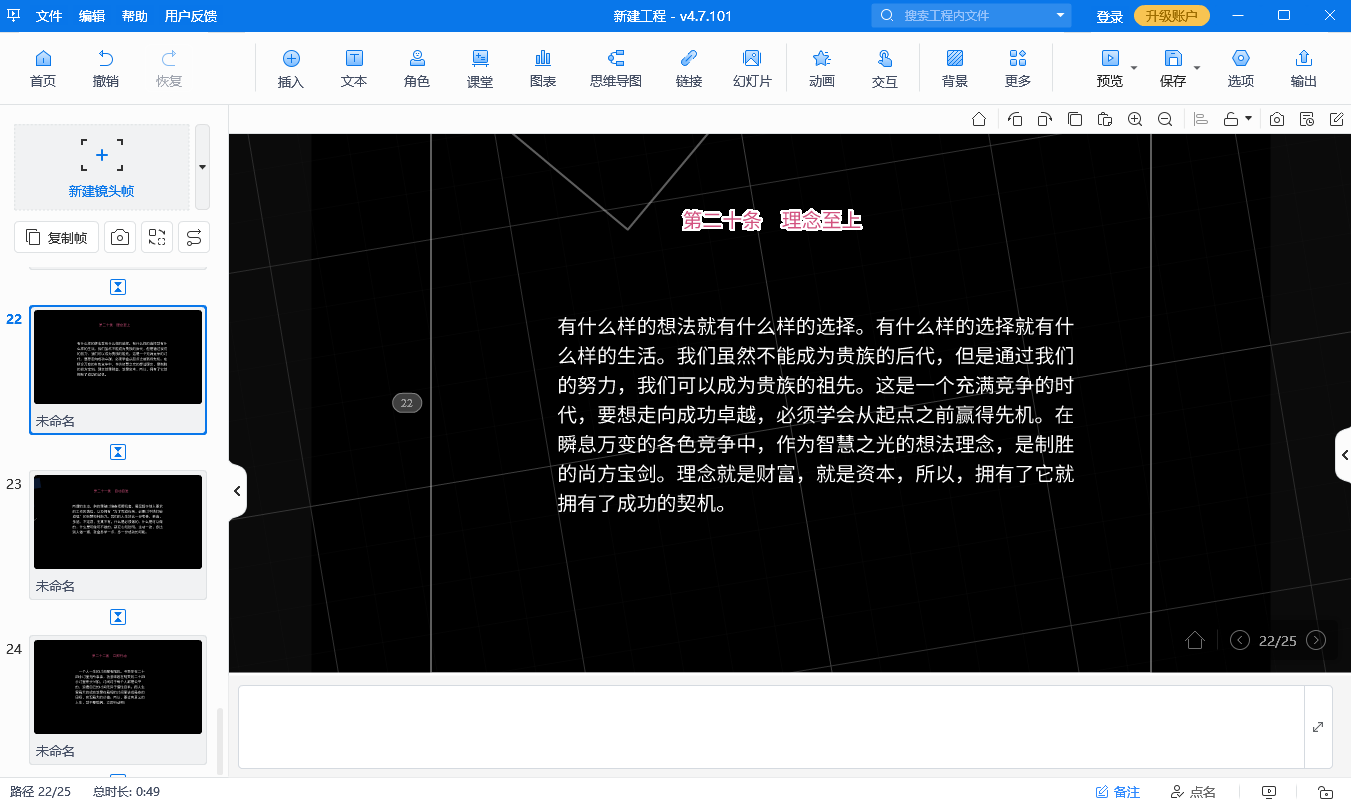This screenshot has width=1351, height=803.
Task: Open the timed list icon in canvas toolbar
Action: (1307, 119)
